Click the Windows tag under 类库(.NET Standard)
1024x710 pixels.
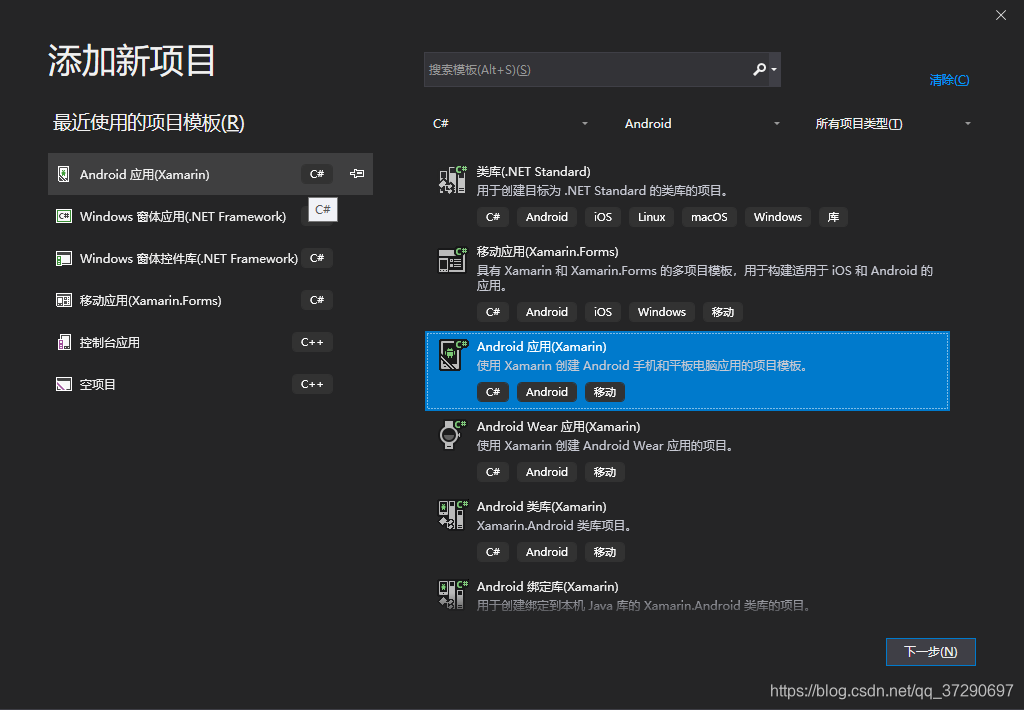778,217
